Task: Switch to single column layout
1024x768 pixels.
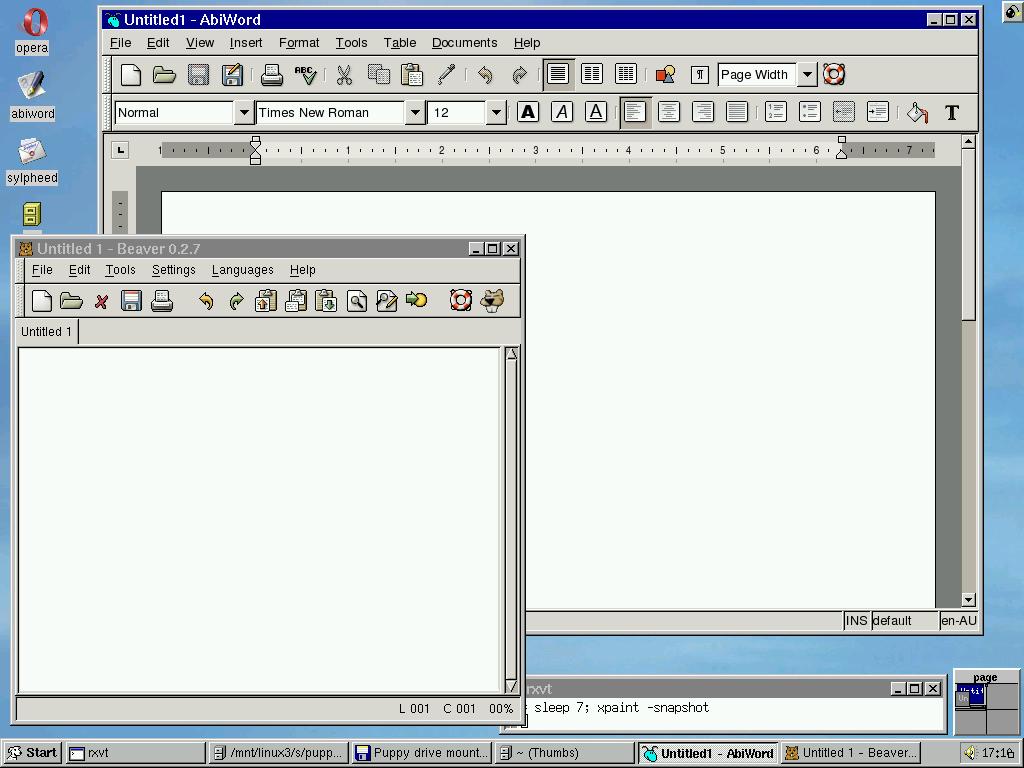Action: pos(558,74)
